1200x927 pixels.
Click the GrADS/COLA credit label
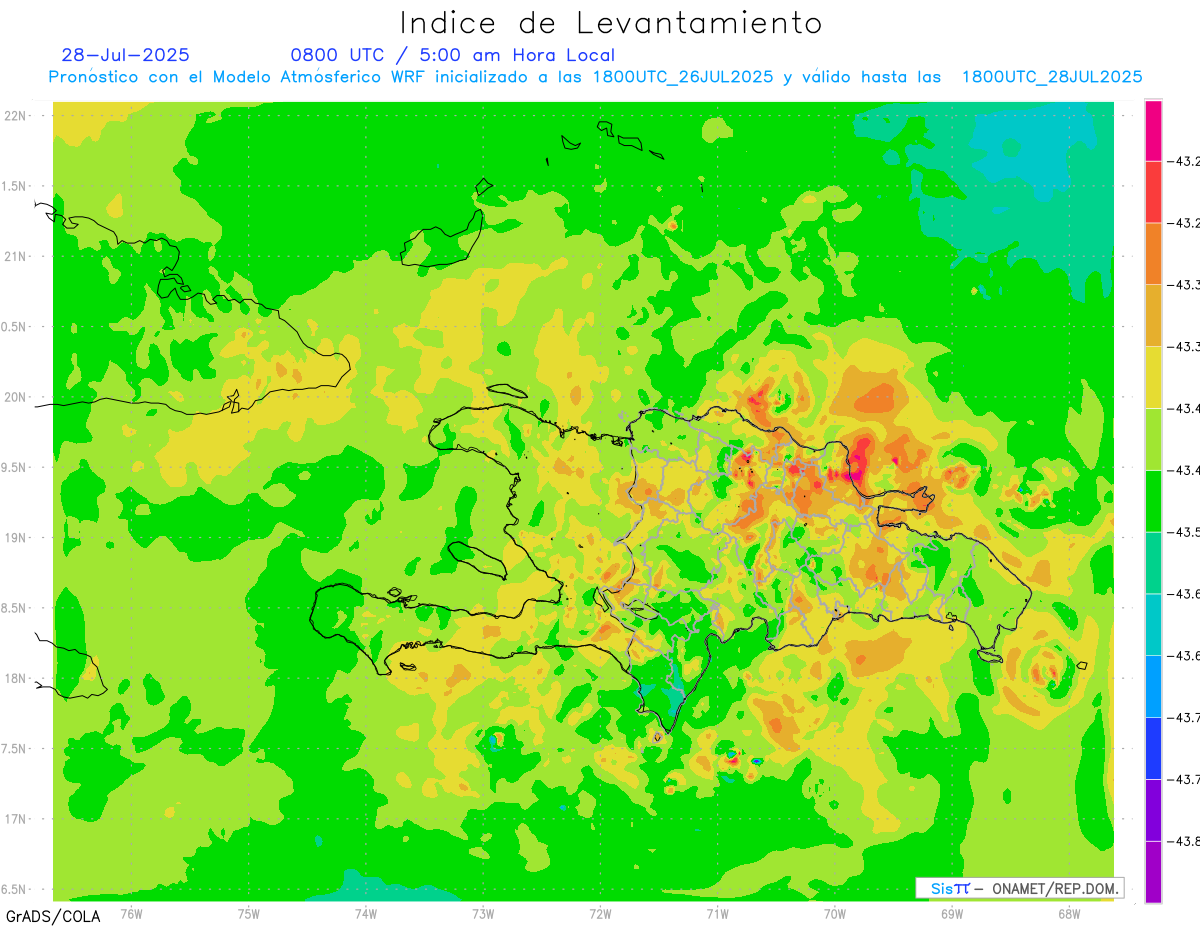pyautogui.click(x=53, y=916)
